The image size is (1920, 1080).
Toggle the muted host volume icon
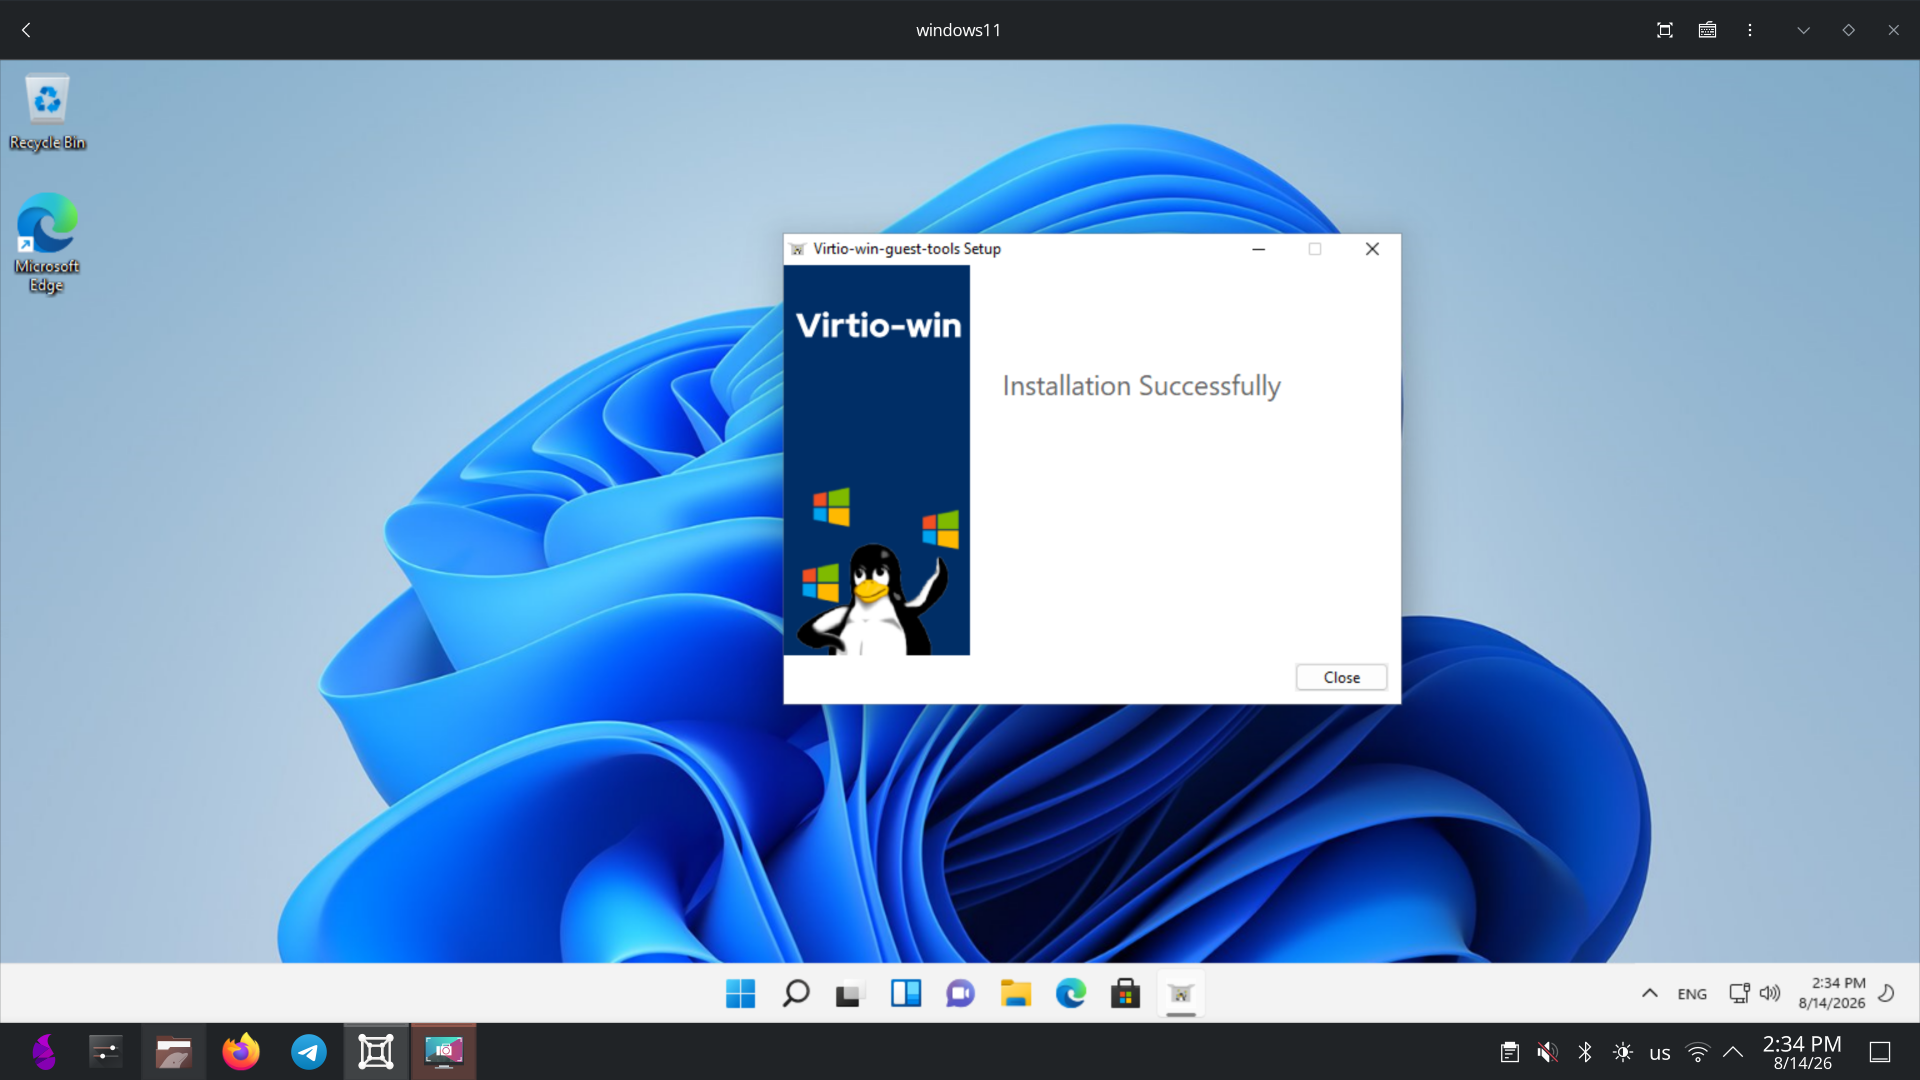(1548, 1052)
